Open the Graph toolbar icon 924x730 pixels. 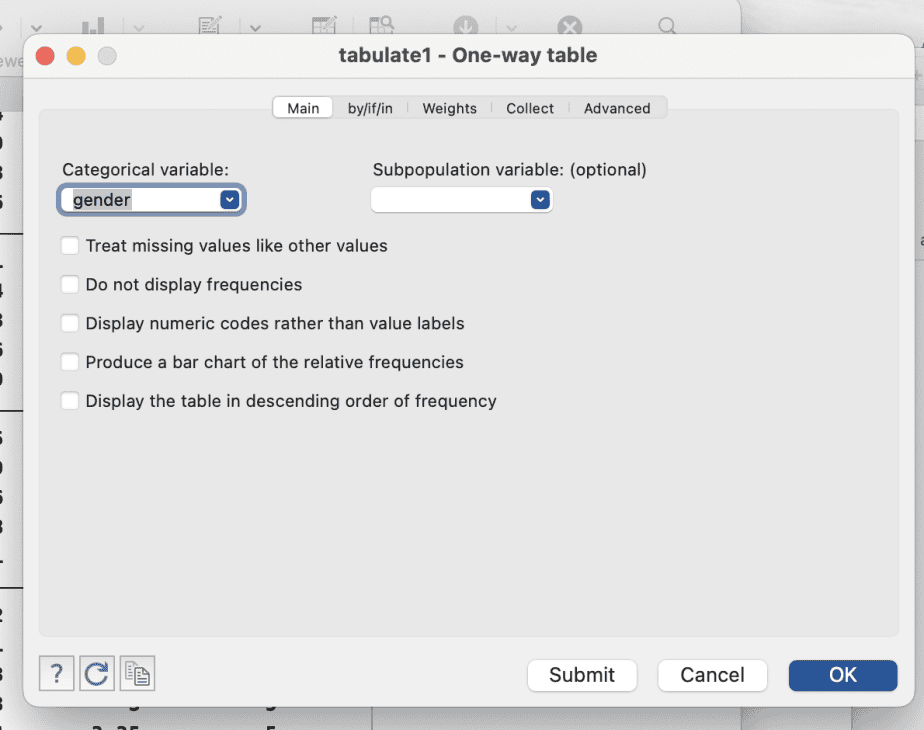(x=93, y=27)
